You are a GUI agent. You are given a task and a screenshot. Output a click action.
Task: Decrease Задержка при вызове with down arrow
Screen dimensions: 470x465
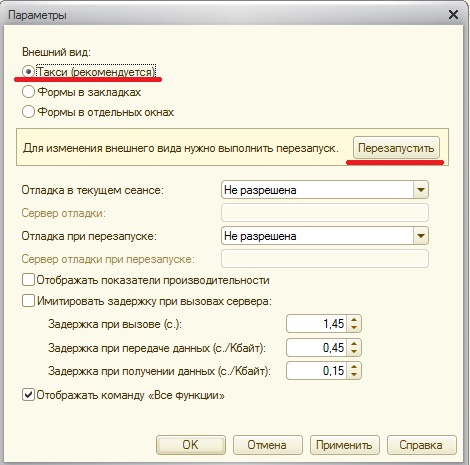point(354,328)
